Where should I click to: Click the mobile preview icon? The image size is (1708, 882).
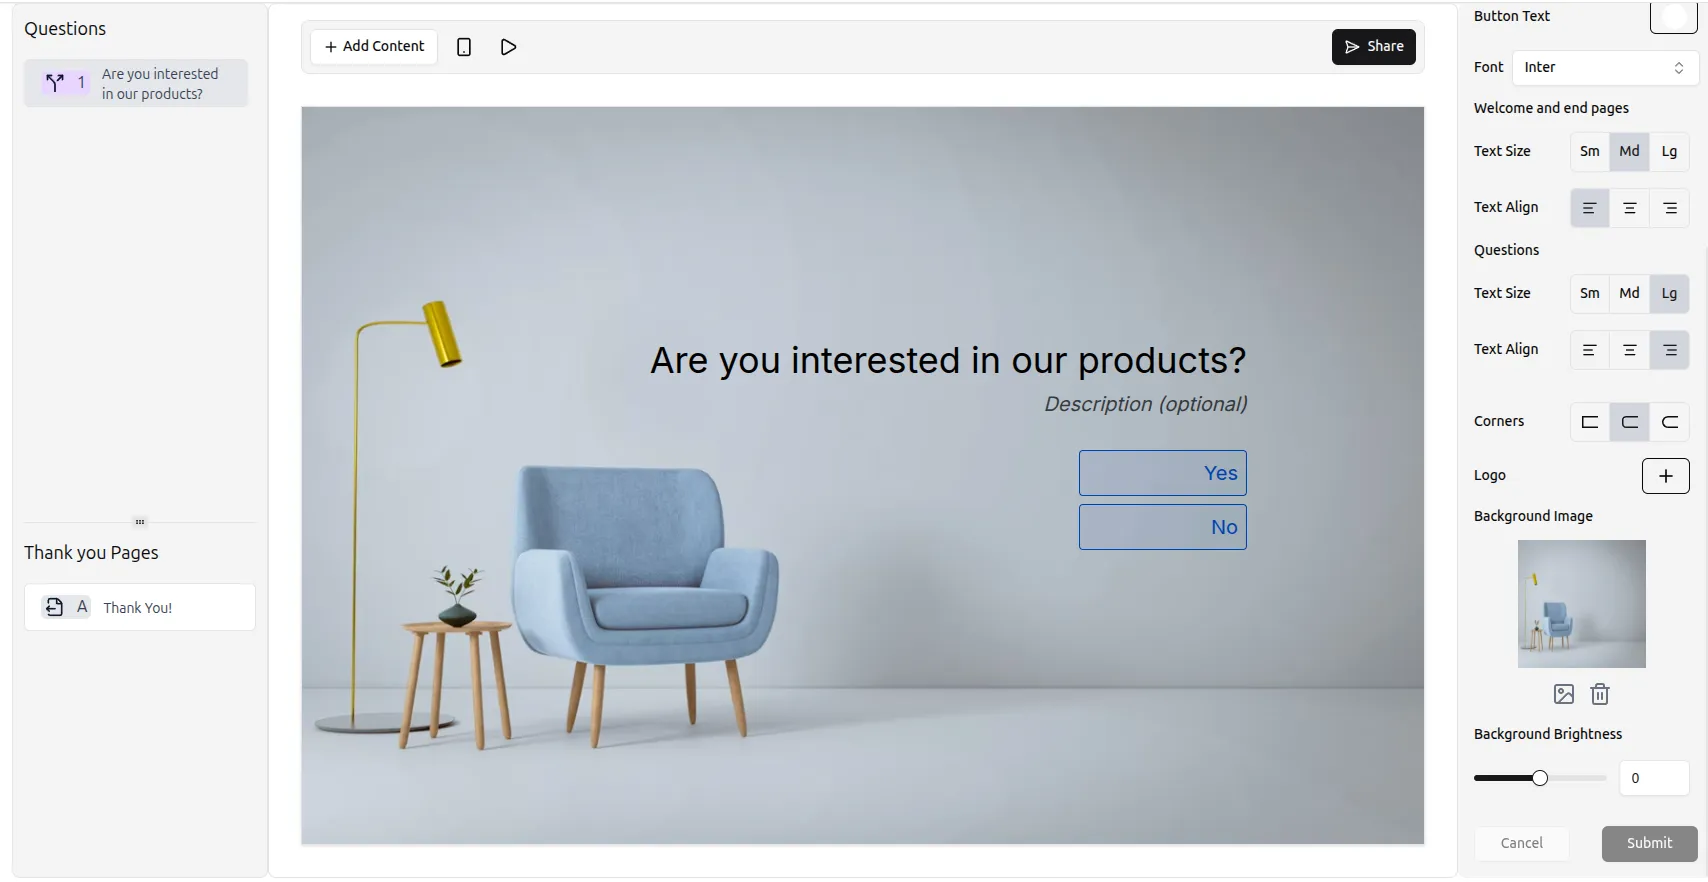click(464, 47)
